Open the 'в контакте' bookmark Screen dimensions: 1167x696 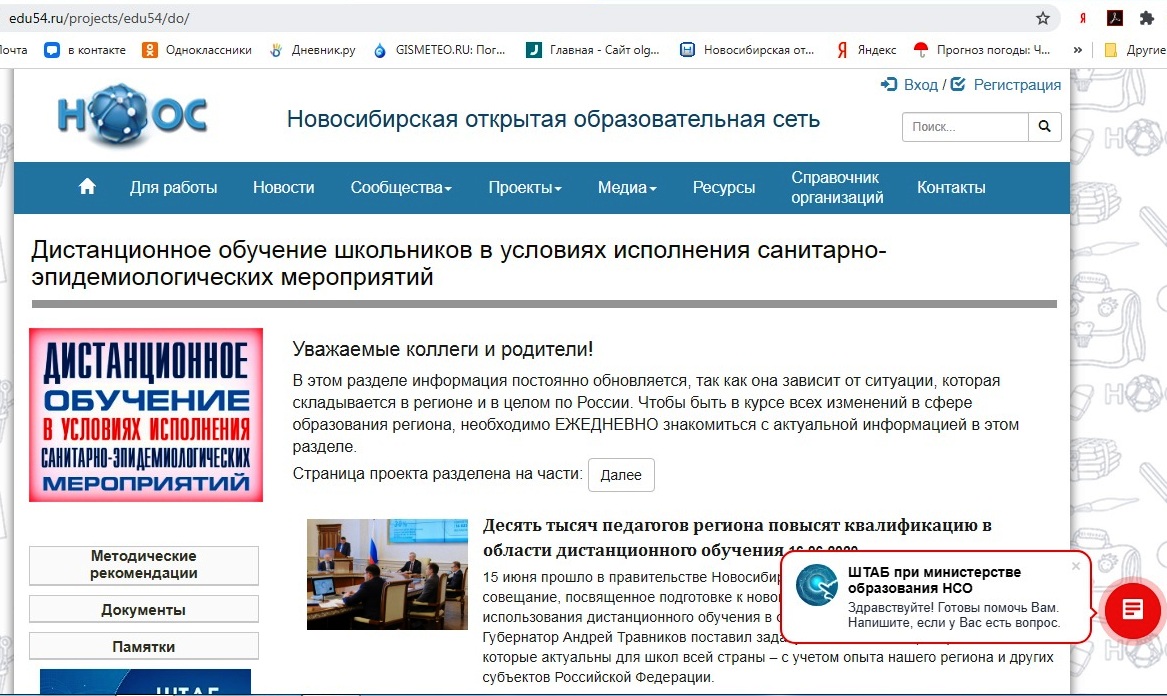[85, 50]
